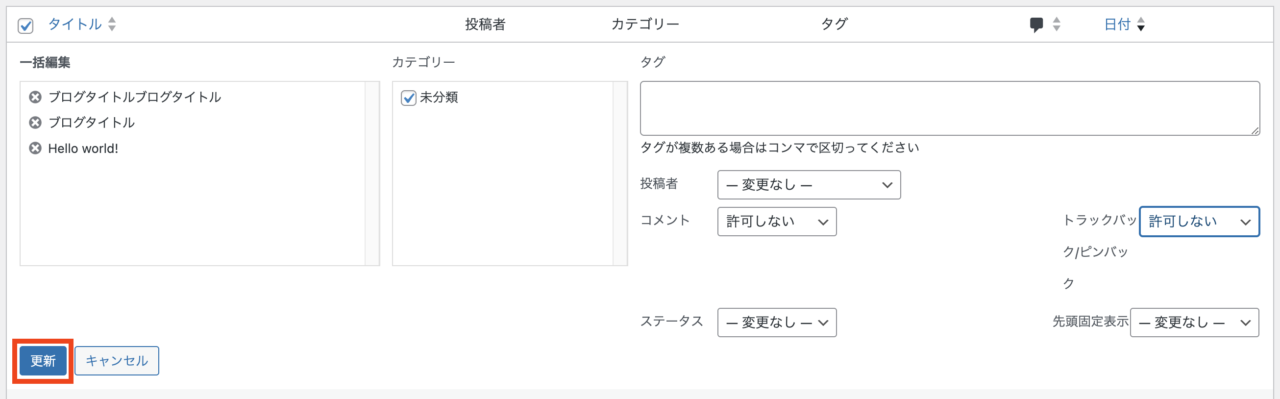
Task: Open the 先頭固定表示 dropdown
Action: 1194,322
